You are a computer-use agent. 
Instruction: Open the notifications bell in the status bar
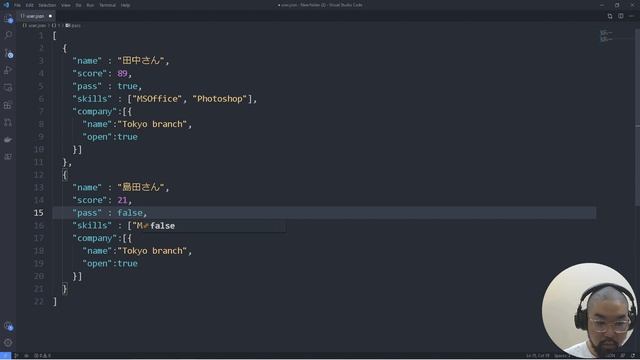(x=633, y=356)
